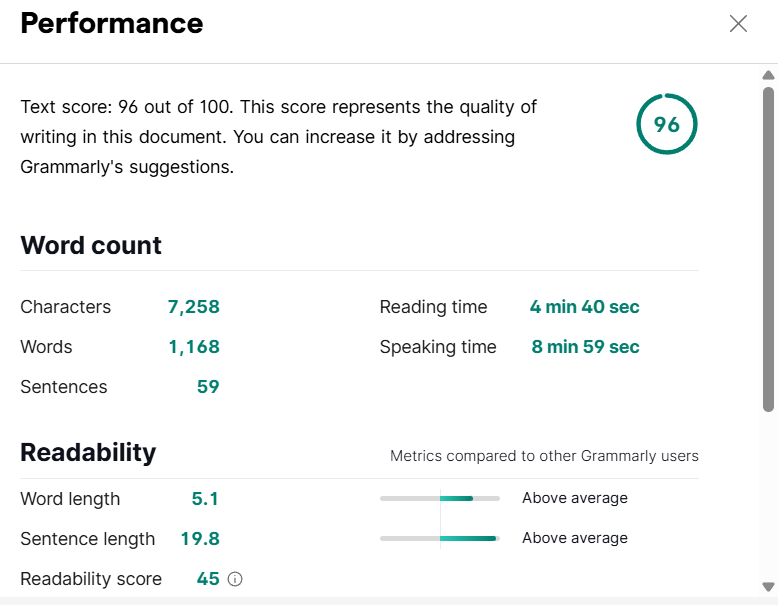Click the Word length comparison bar
Image resolution: width=778 pixels, height=605 pixels.
pos(440,498)
